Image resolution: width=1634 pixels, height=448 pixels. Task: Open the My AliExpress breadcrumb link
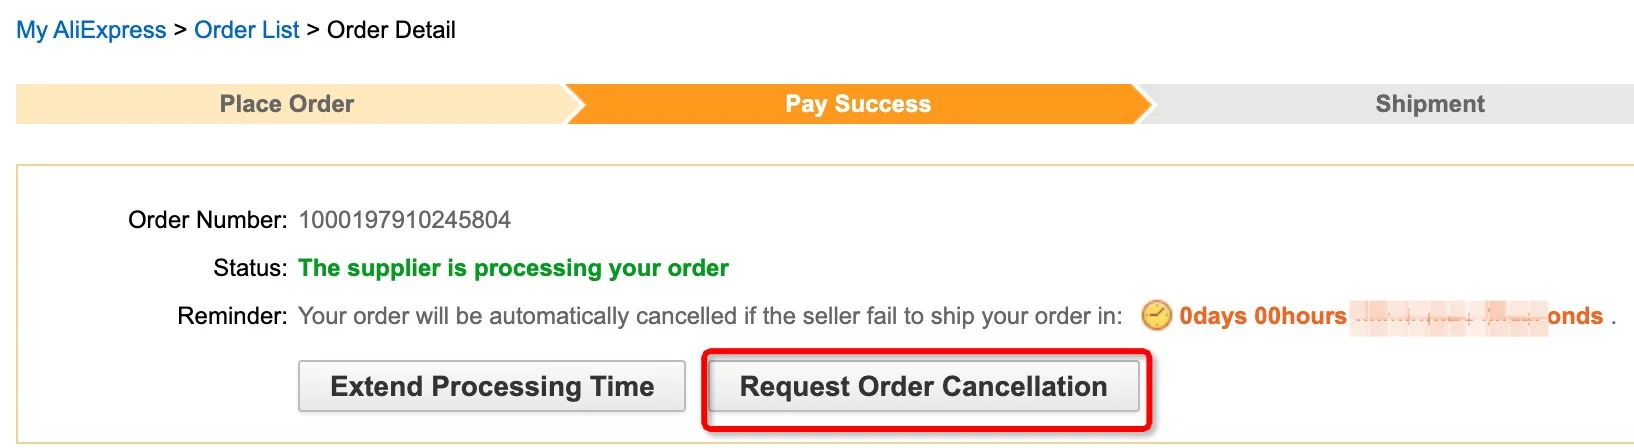pos(91,30)
